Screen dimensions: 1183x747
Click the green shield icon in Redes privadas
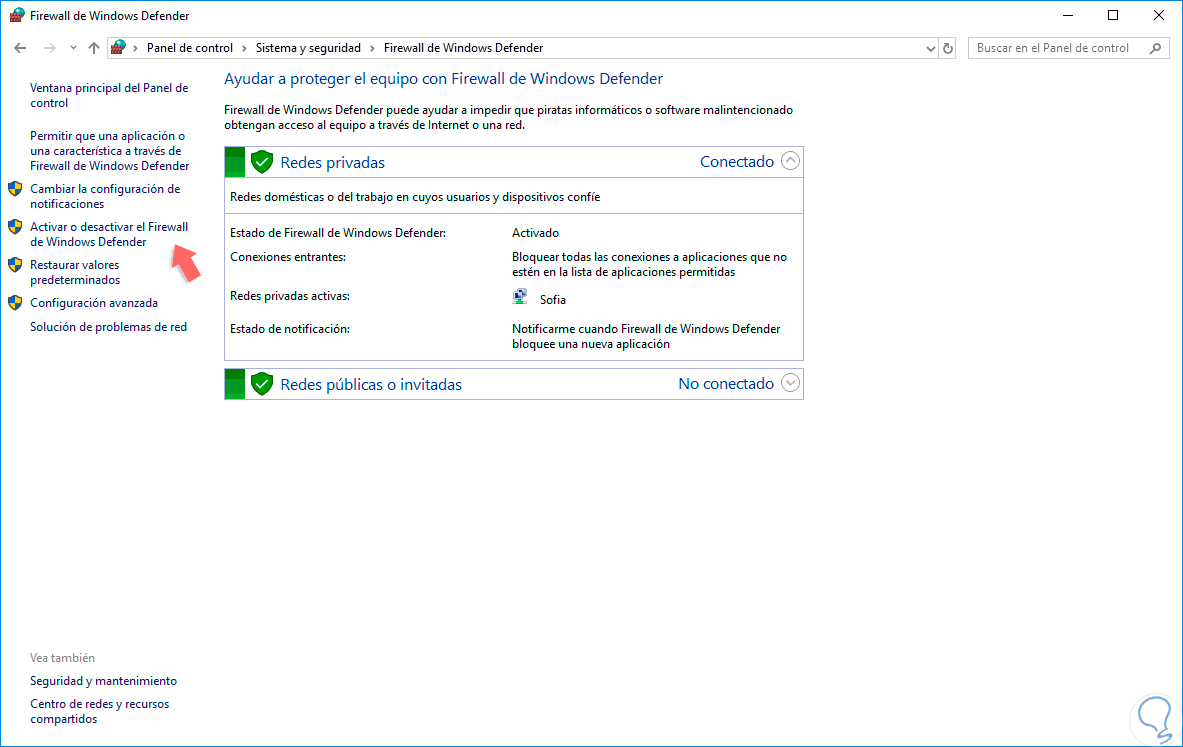[262, 161]
